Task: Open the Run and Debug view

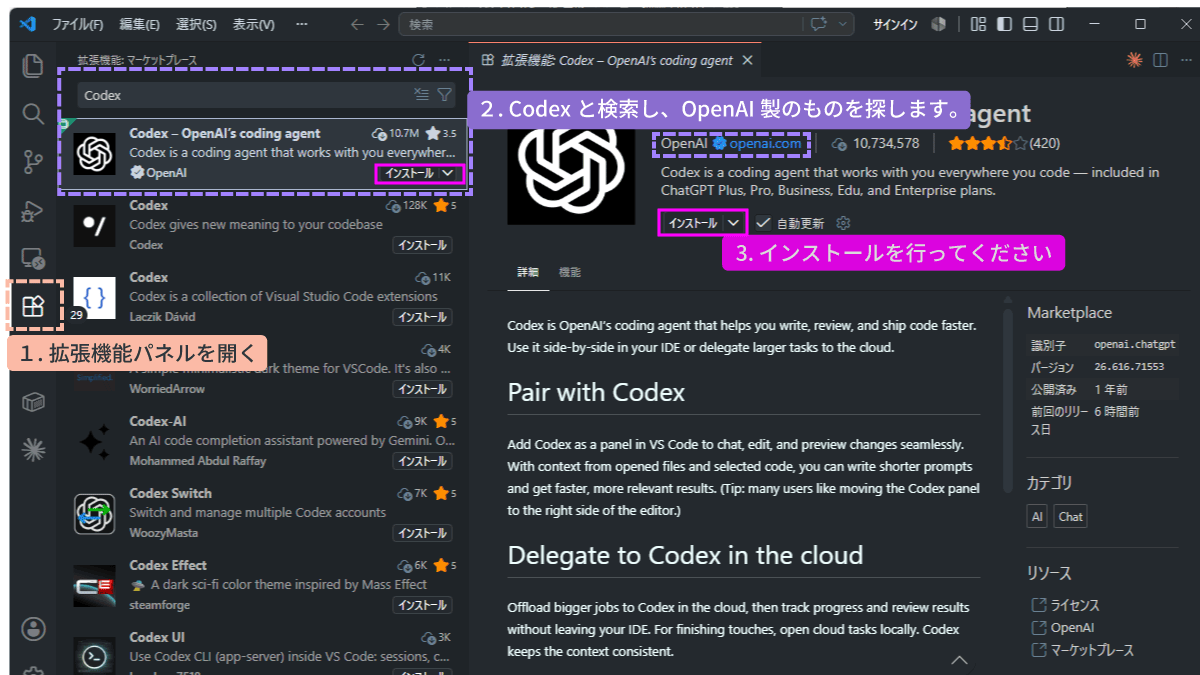Action: click(x=33, y=210)
